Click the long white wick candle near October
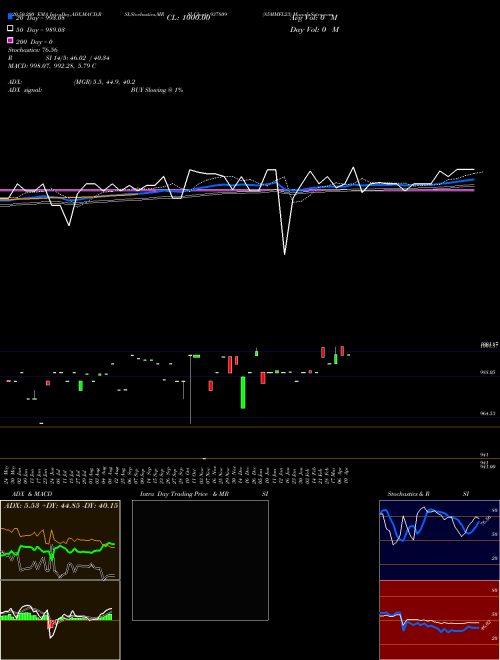 point(191,389)
